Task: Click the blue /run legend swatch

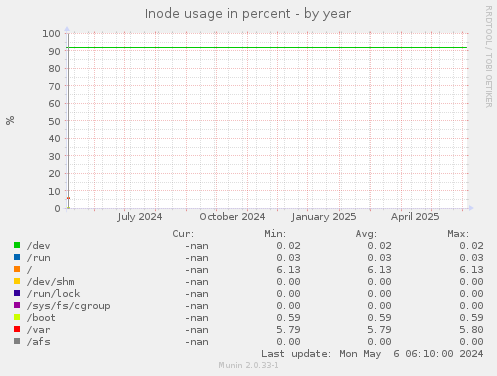Action: (17, 257)
